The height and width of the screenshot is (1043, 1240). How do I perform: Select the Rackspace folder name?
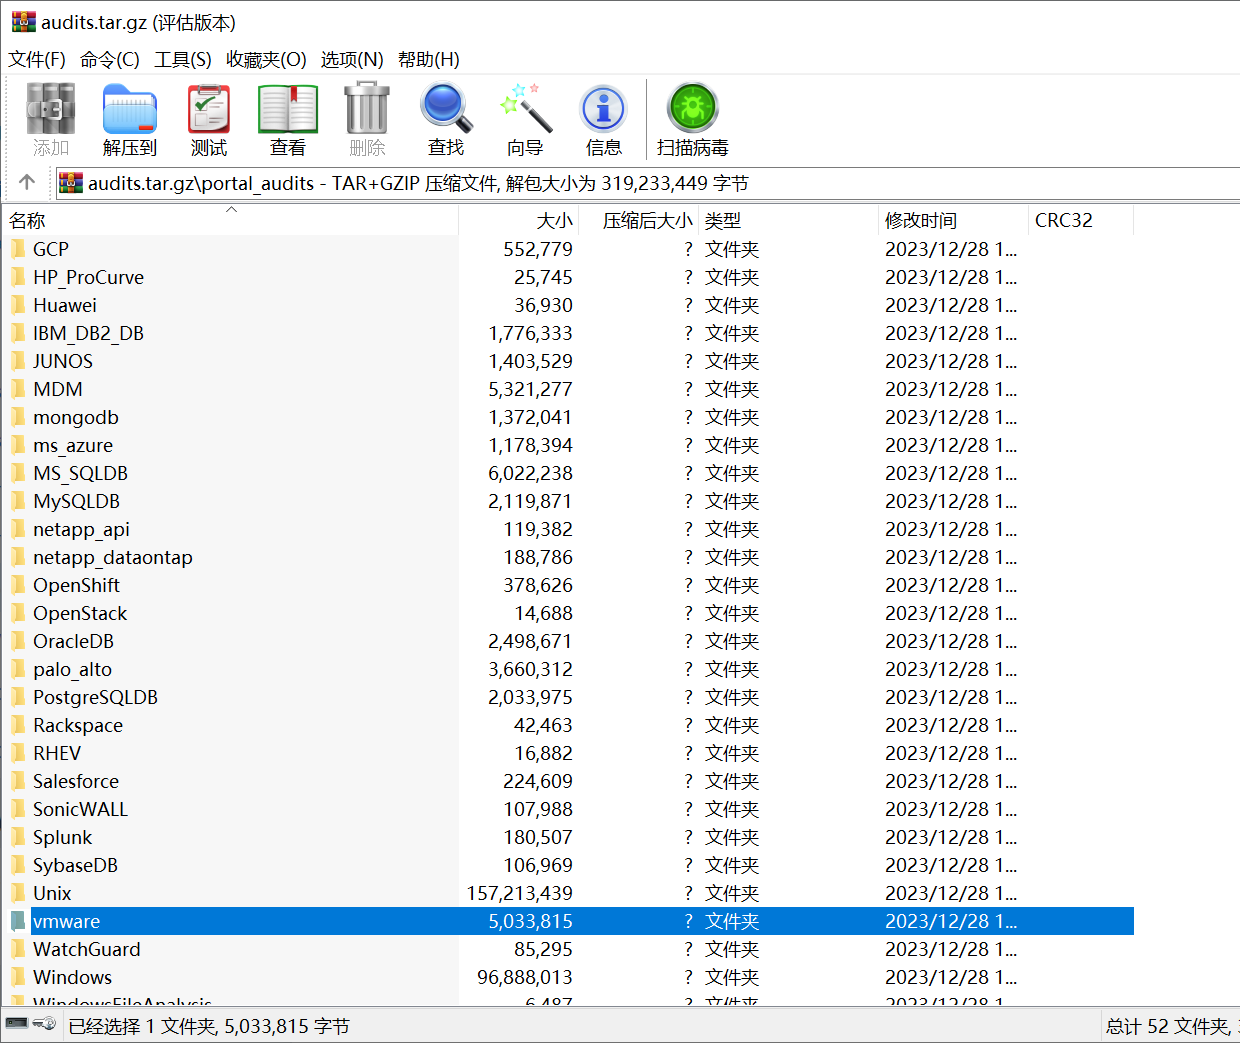click(x=78, y=725)
